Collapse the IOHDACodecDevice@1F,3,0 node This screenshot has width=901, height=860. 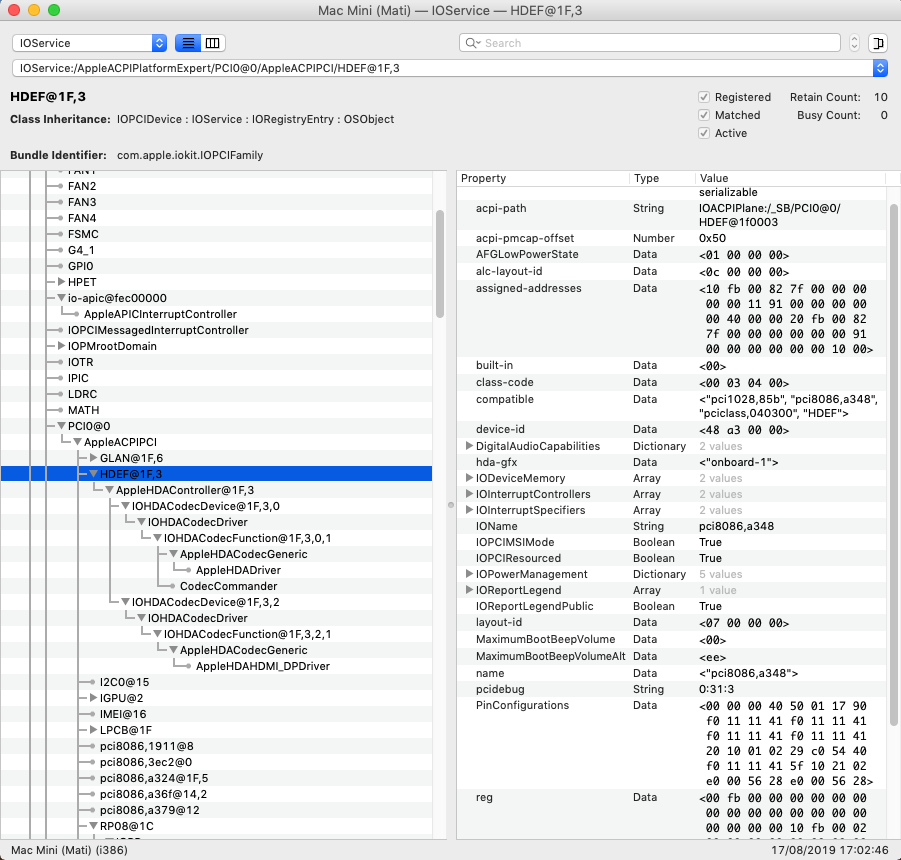coord(125,506)
